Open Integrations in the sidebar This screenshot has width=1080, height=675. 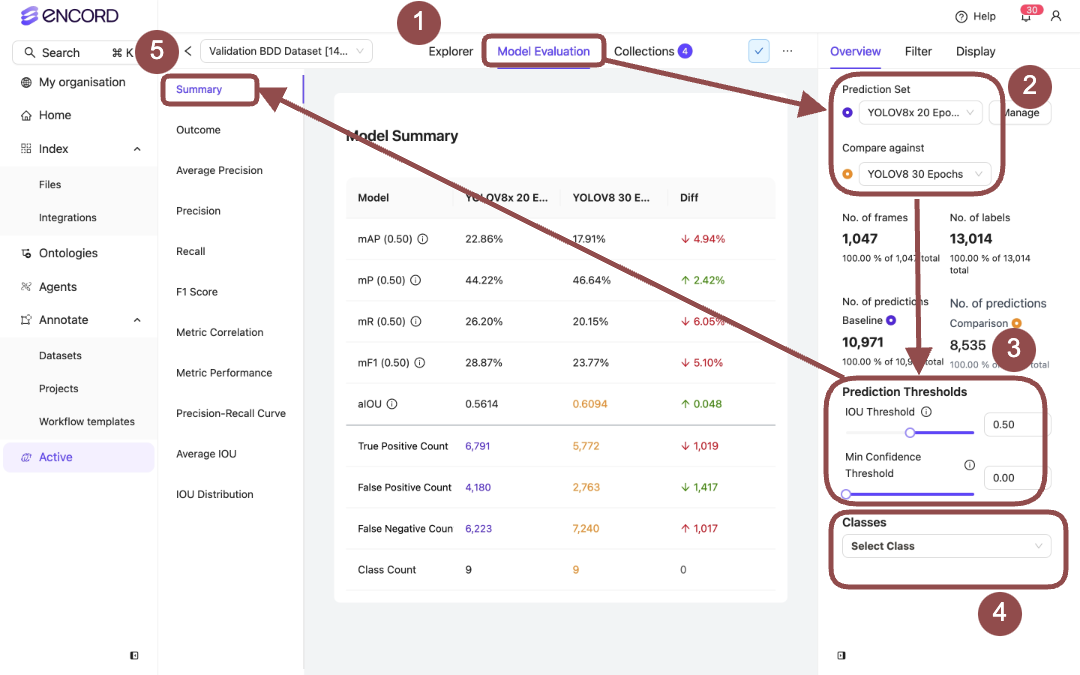[x=68, y=218]
